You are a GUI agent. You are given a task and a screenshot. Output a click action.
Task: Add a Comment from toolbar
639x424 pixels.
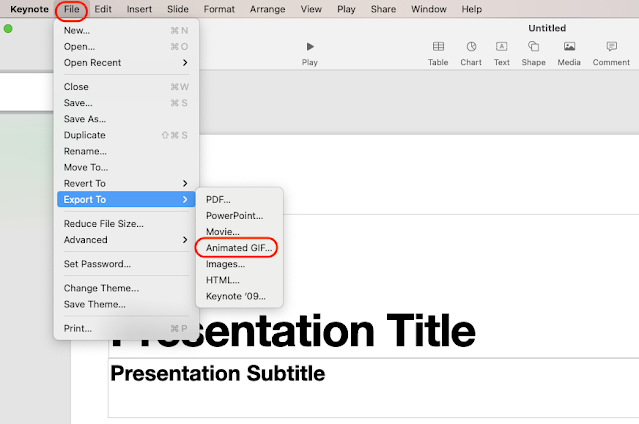pos(611,46)
